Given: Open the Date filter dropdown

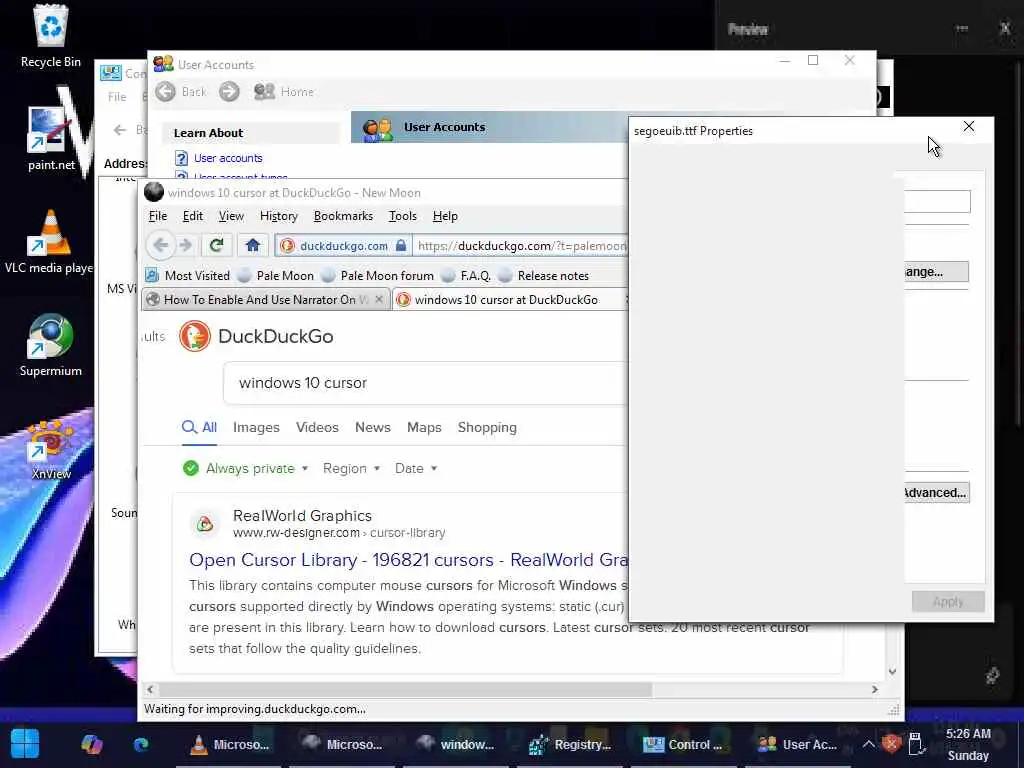Looking at the screenshot, I should tap(416, 468).
